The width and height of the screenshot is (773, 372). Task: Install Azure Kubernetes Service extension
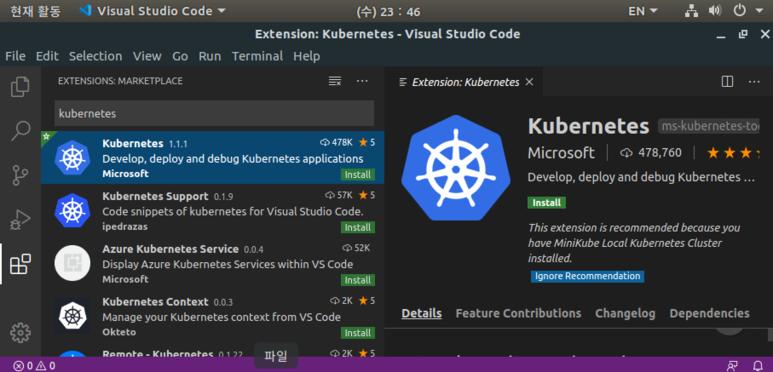click(x=357, y=280)
